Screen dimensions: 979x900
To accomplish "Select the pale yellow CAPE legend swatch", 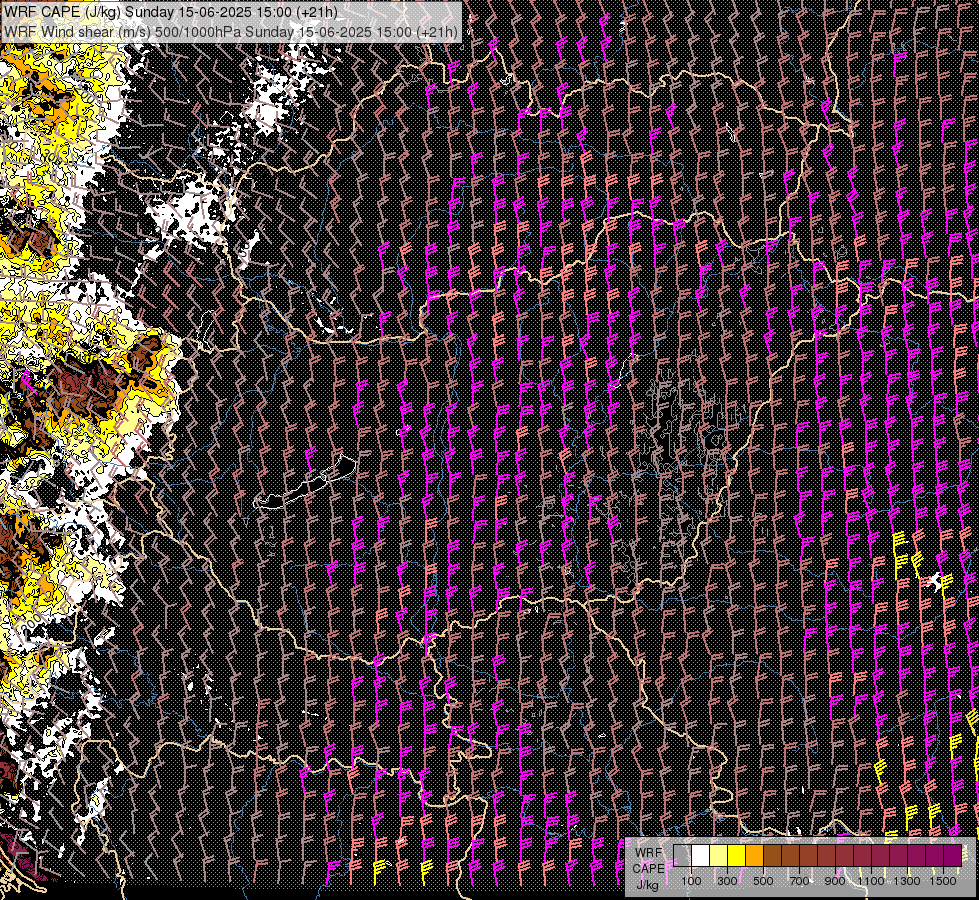I will pyautogui.click(x=719, y=856).
